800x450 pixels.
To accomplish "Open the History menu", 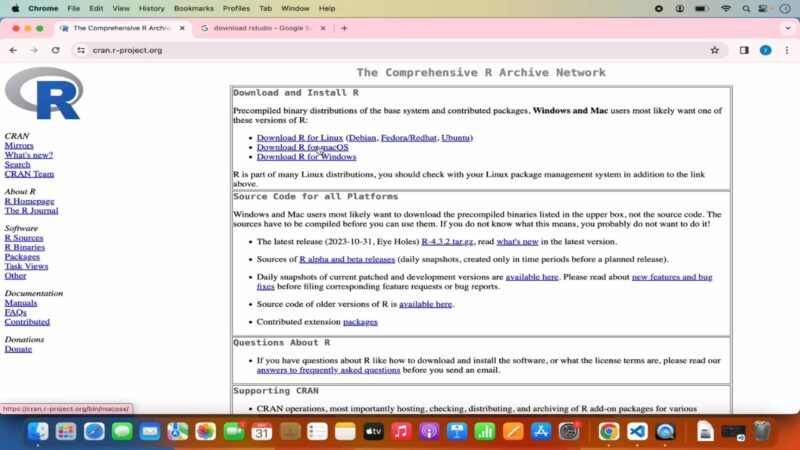I will pos(152,8).
